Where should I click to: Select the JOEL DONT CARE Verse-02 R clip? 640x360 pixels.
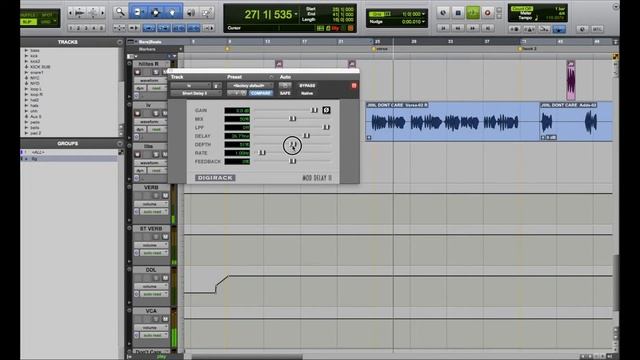[452, 121]
